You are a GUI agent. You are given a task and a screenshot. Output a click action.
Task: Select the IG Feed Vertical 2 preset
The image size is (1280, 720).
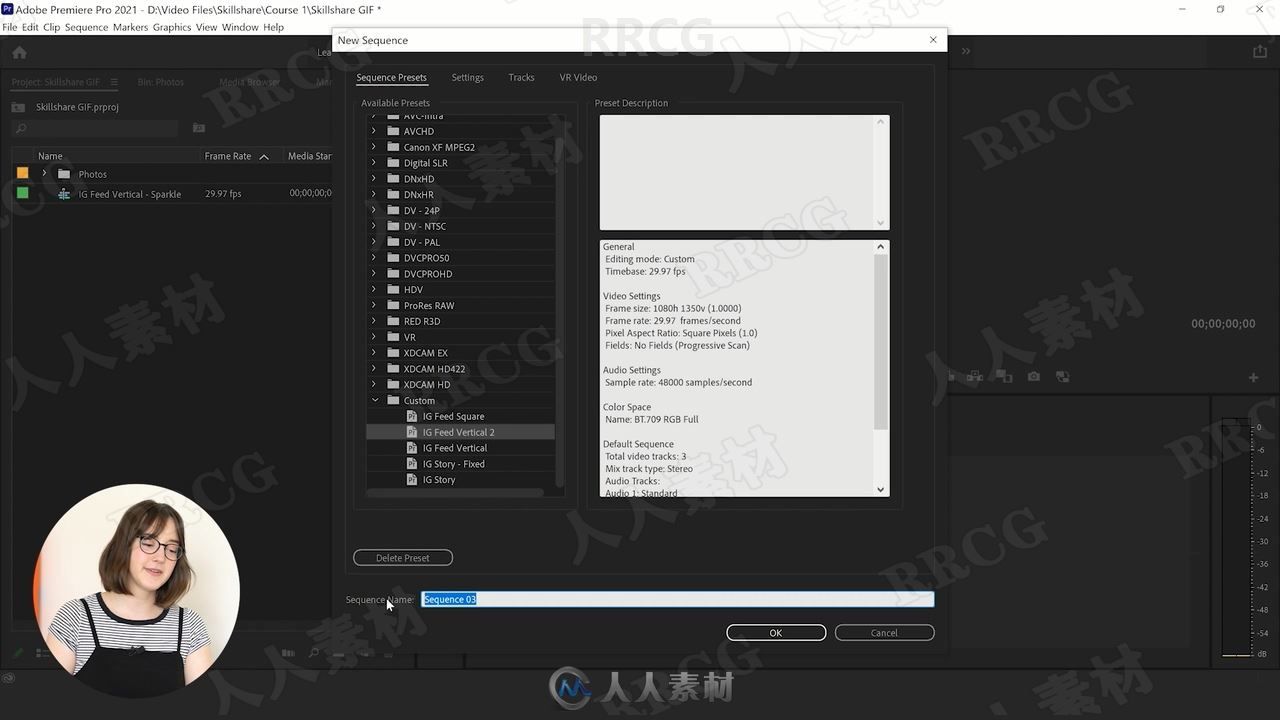[460, 432]
